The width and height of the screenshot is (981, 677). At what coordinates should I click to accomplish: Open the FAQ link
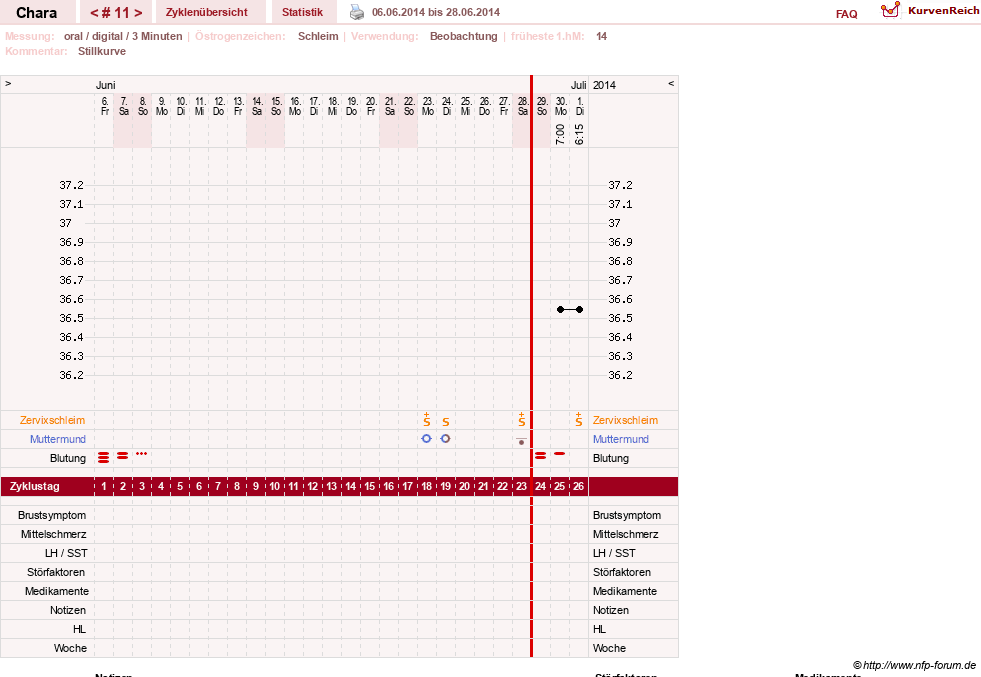pos(846,14)
